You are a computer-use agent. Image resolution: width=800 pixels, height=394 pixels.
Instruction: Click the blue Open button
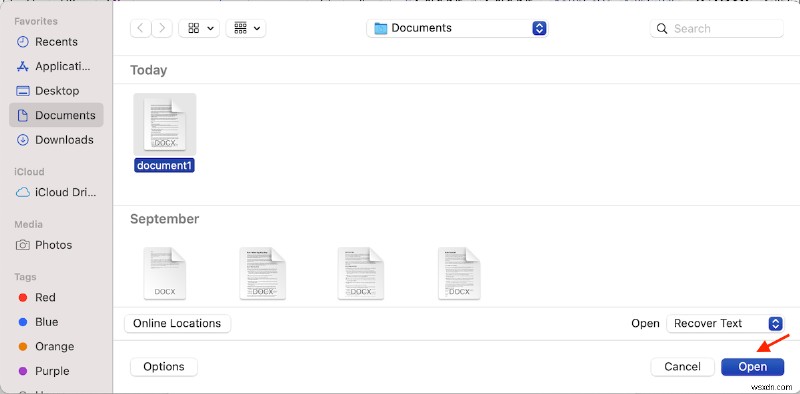point(753,366)
